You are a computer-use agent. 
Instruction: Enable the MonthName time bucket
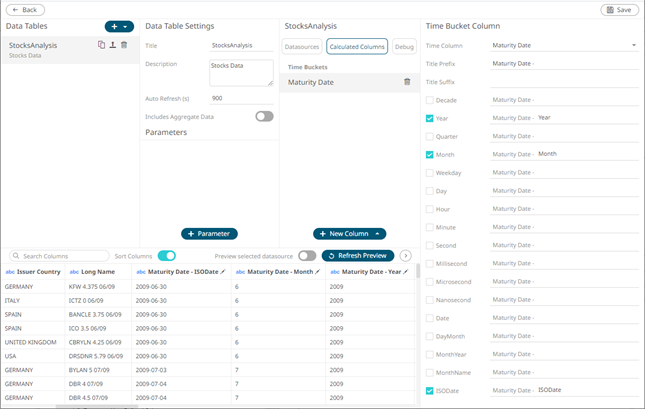tap(429, 372)
